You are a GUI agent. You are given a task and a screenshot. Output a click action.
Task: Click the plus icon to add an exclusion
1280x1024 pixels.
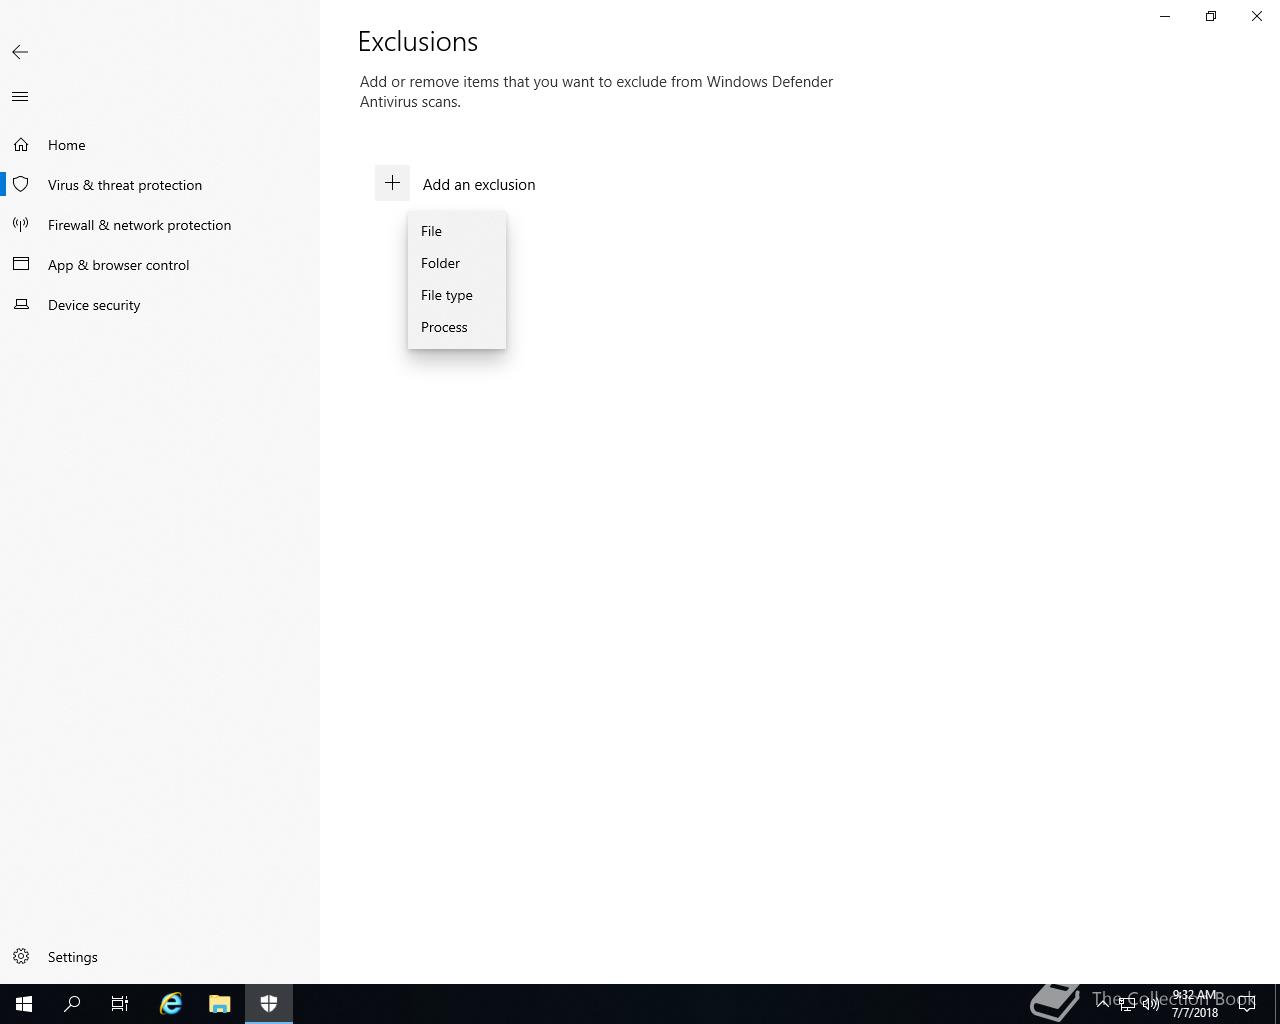392,183
